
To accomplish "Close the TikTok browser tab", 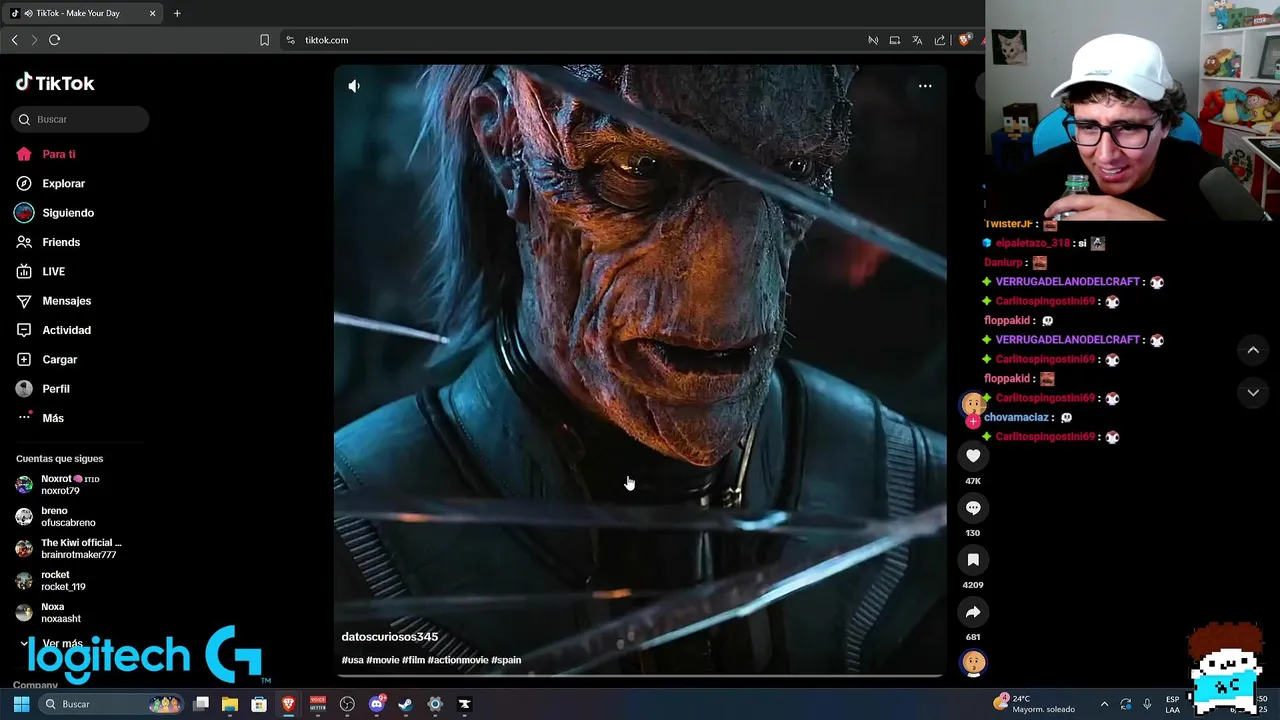I will coord(153,13).
